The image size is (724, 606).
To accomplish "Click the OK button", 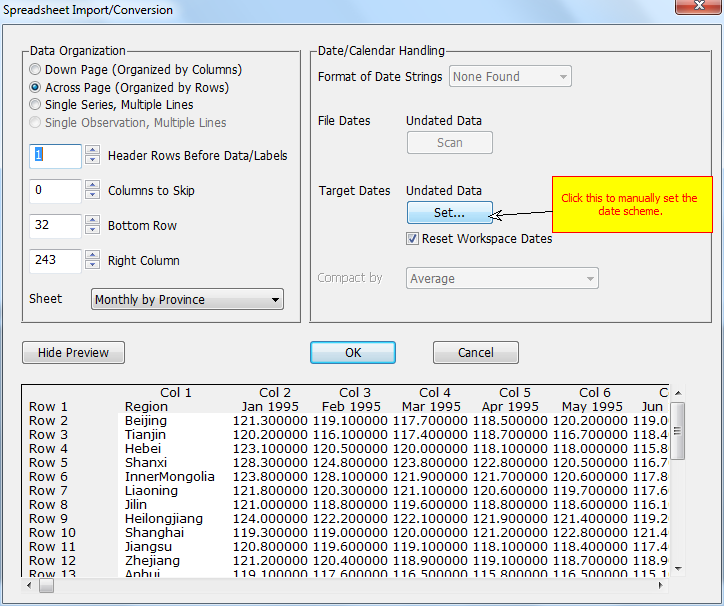I will coord(352,352).
